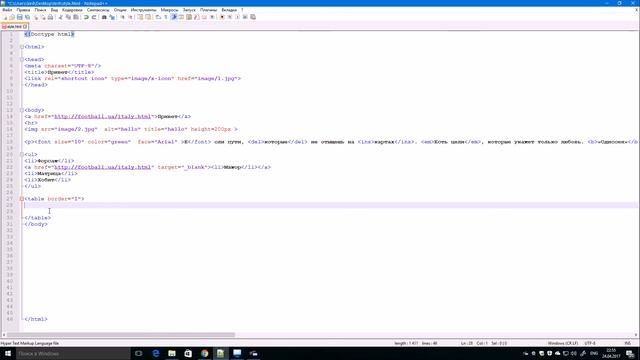
Task: Toggle the highlighted indent guide icon
Action: (x=173, y=17)
